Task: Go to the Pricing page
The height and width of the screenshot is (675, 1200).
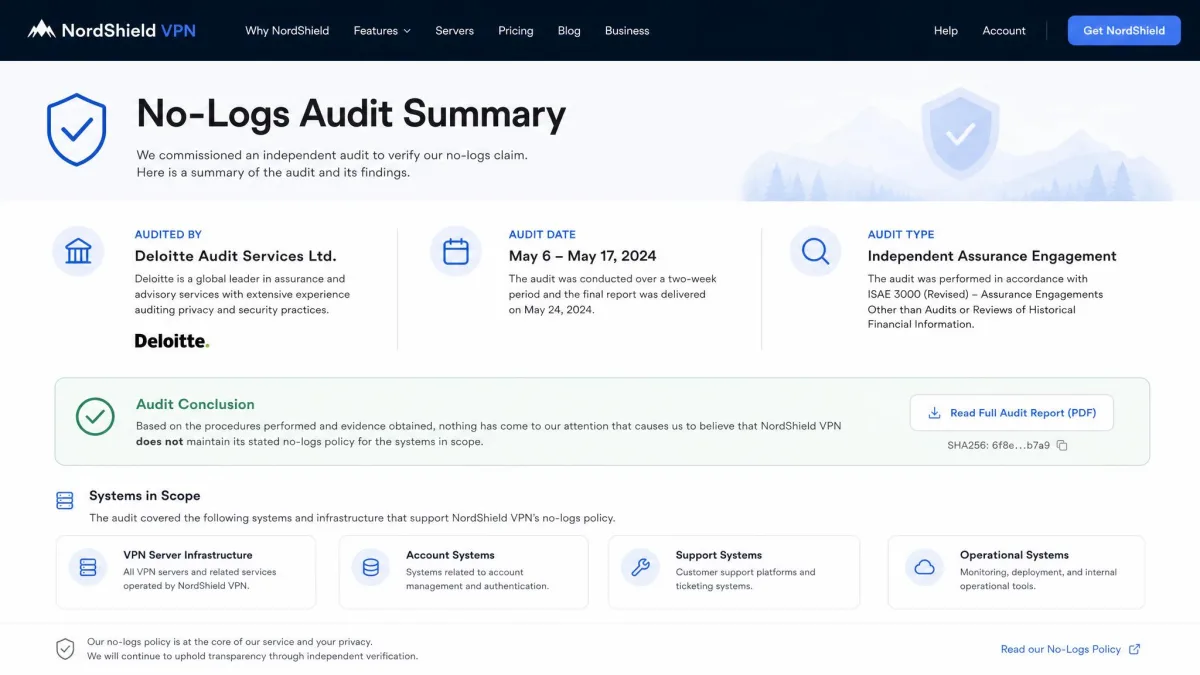Action: click(516, 31)
